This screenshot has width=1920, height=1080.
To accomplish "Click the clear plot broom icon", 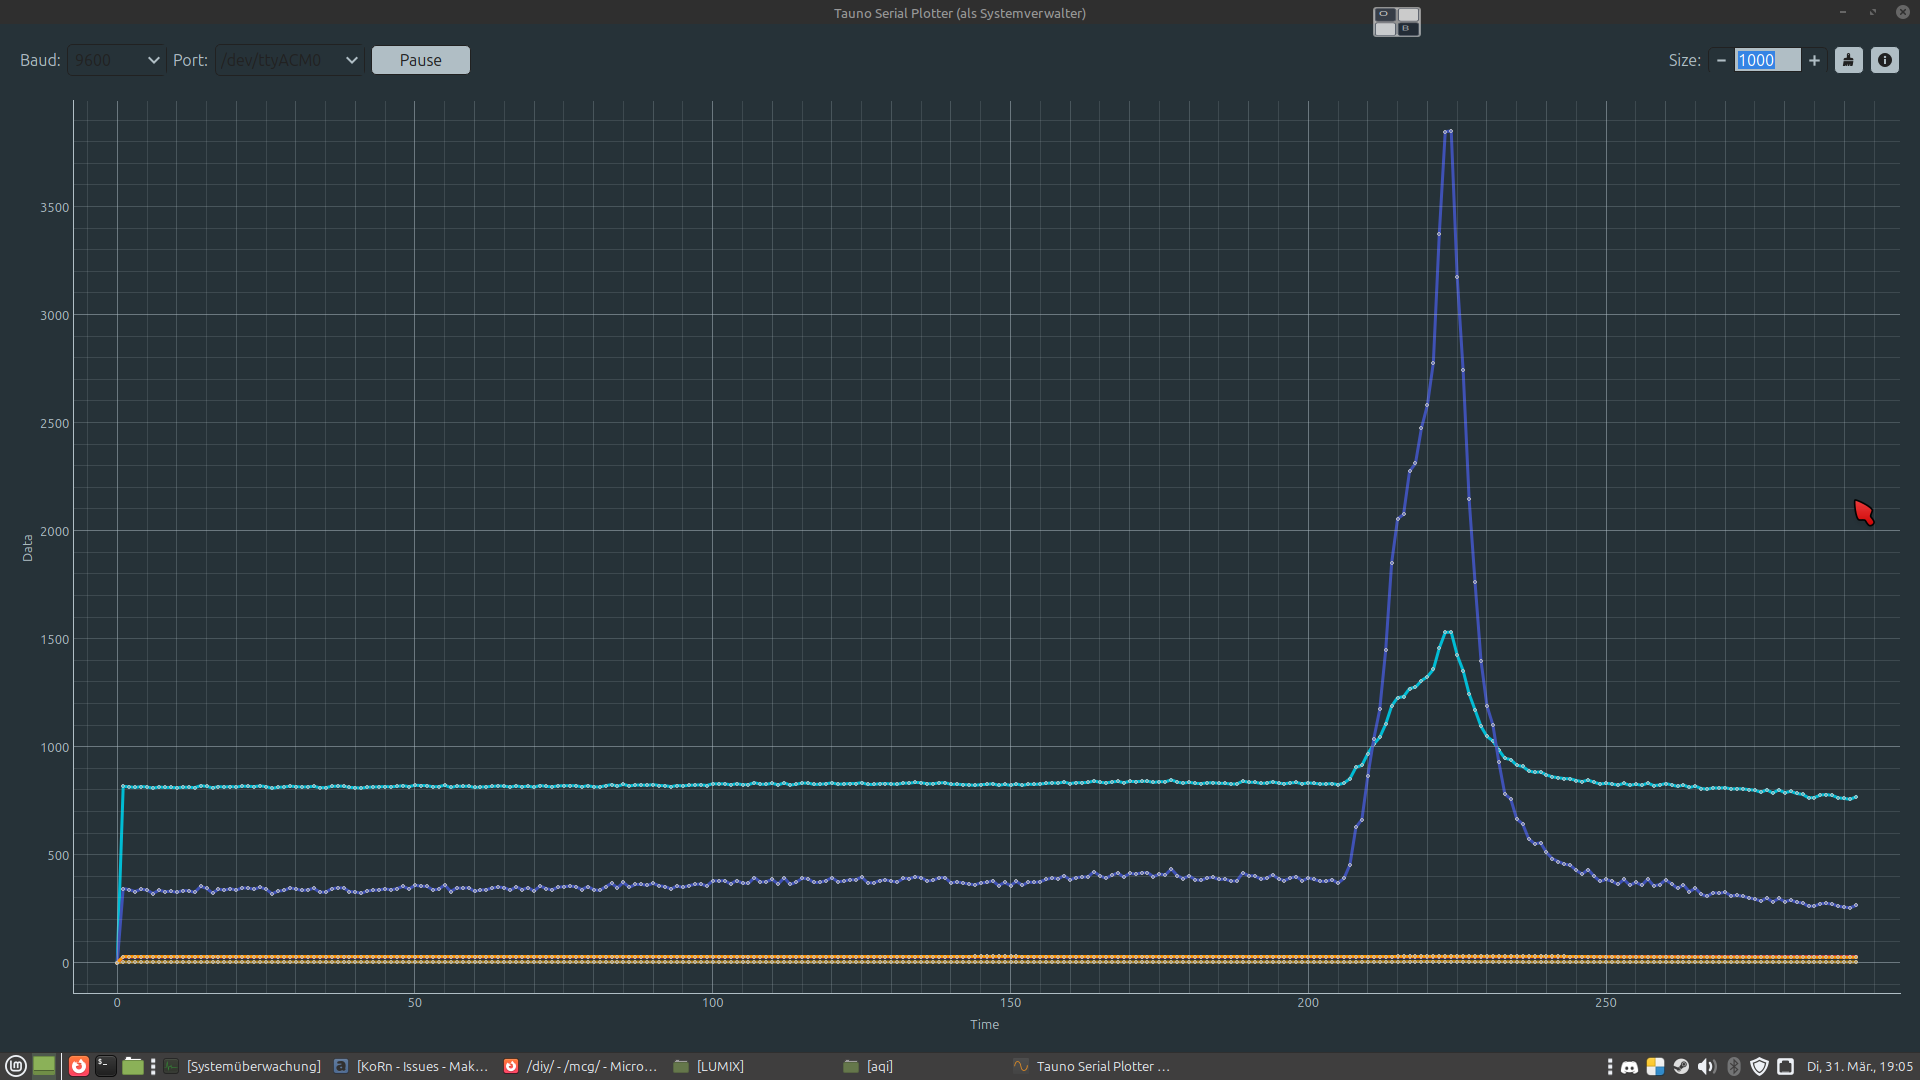I will [1848, 60].
